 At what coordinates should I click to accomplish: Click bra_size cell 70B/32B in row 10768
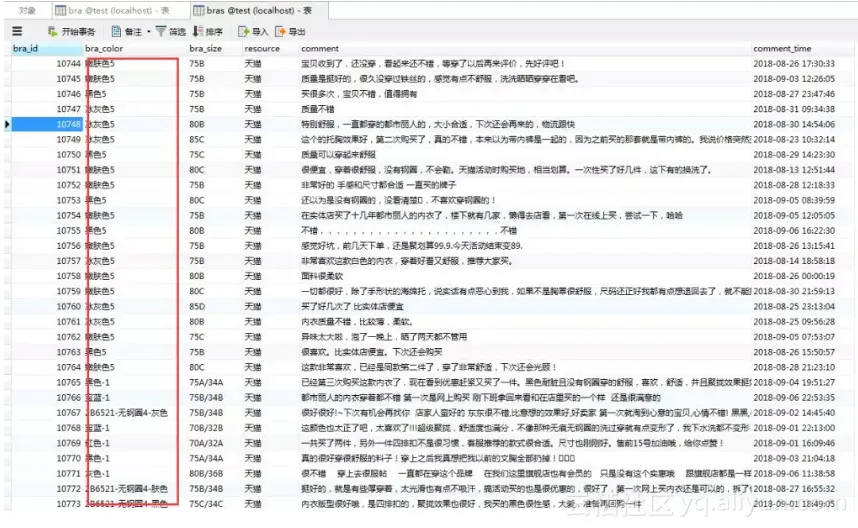pyautogui.click(x=206, y=428)
